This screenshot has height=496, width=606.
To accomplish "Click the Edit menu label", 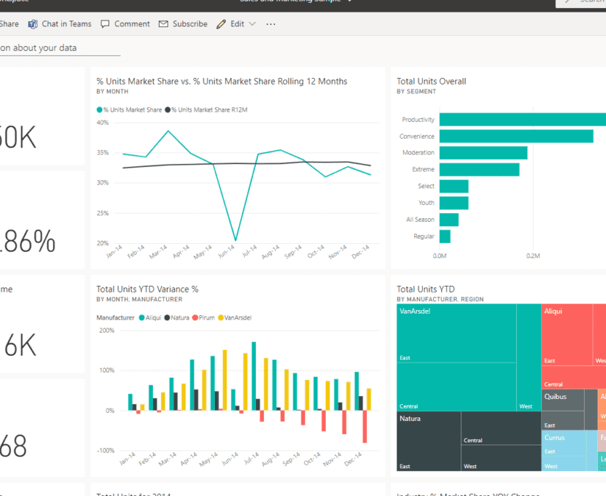I will click(x=237, y=24).
